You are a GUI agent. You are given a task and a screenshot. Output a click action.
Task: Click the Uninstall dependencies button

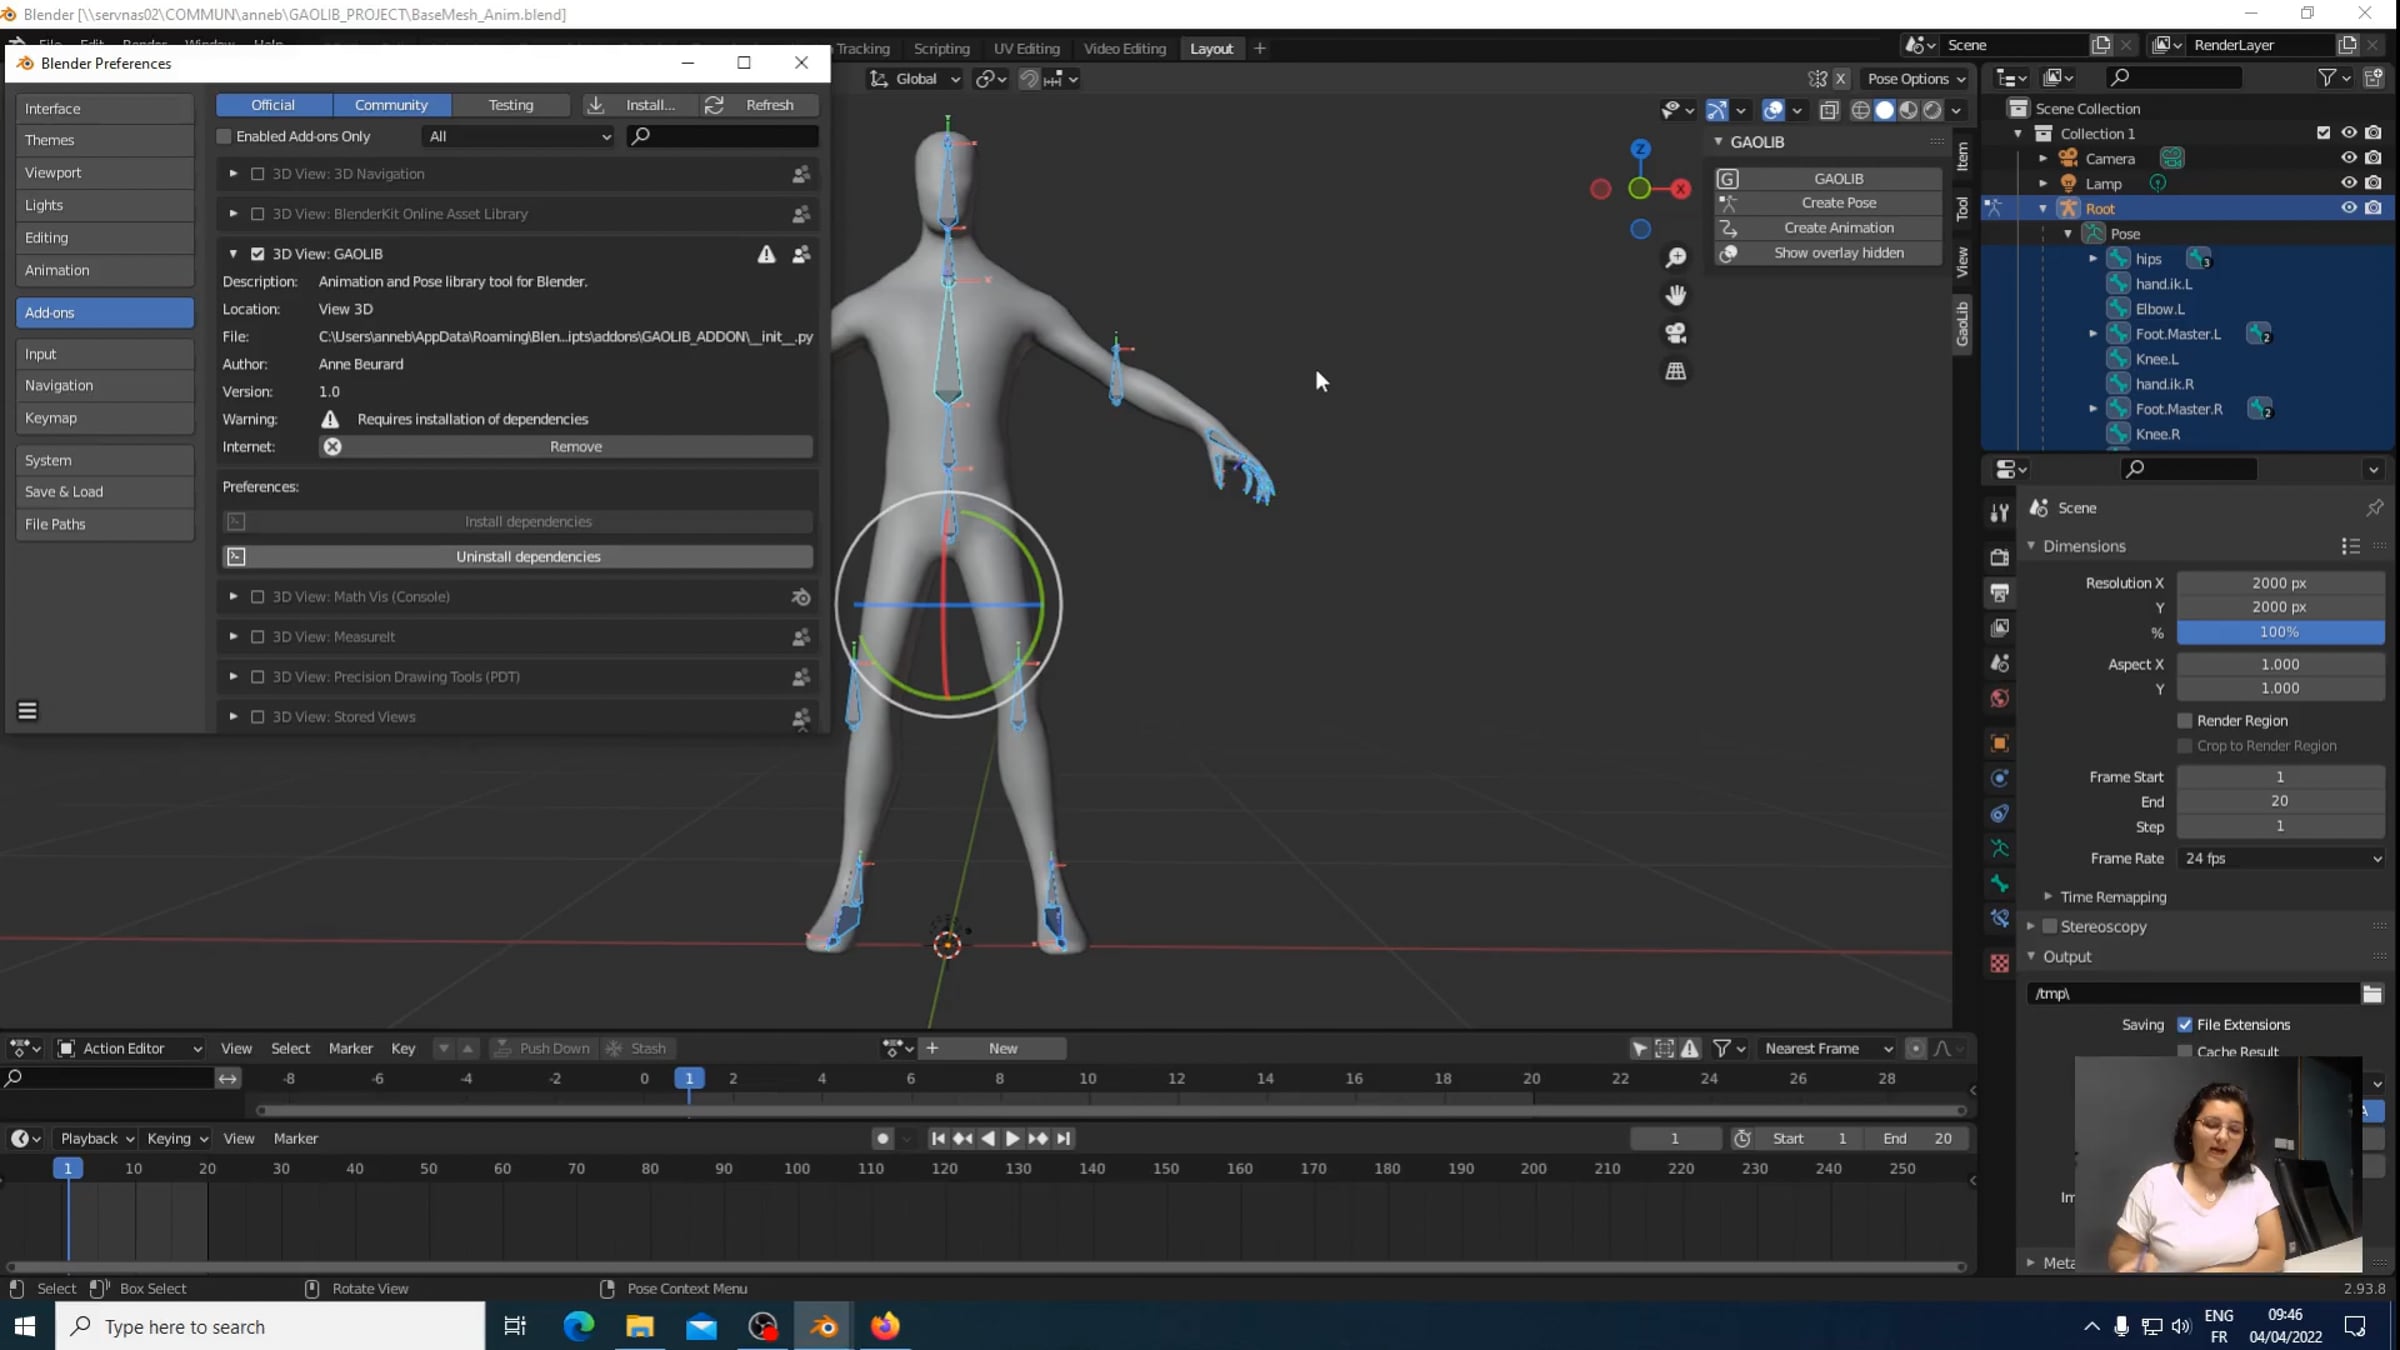[518, 556]
